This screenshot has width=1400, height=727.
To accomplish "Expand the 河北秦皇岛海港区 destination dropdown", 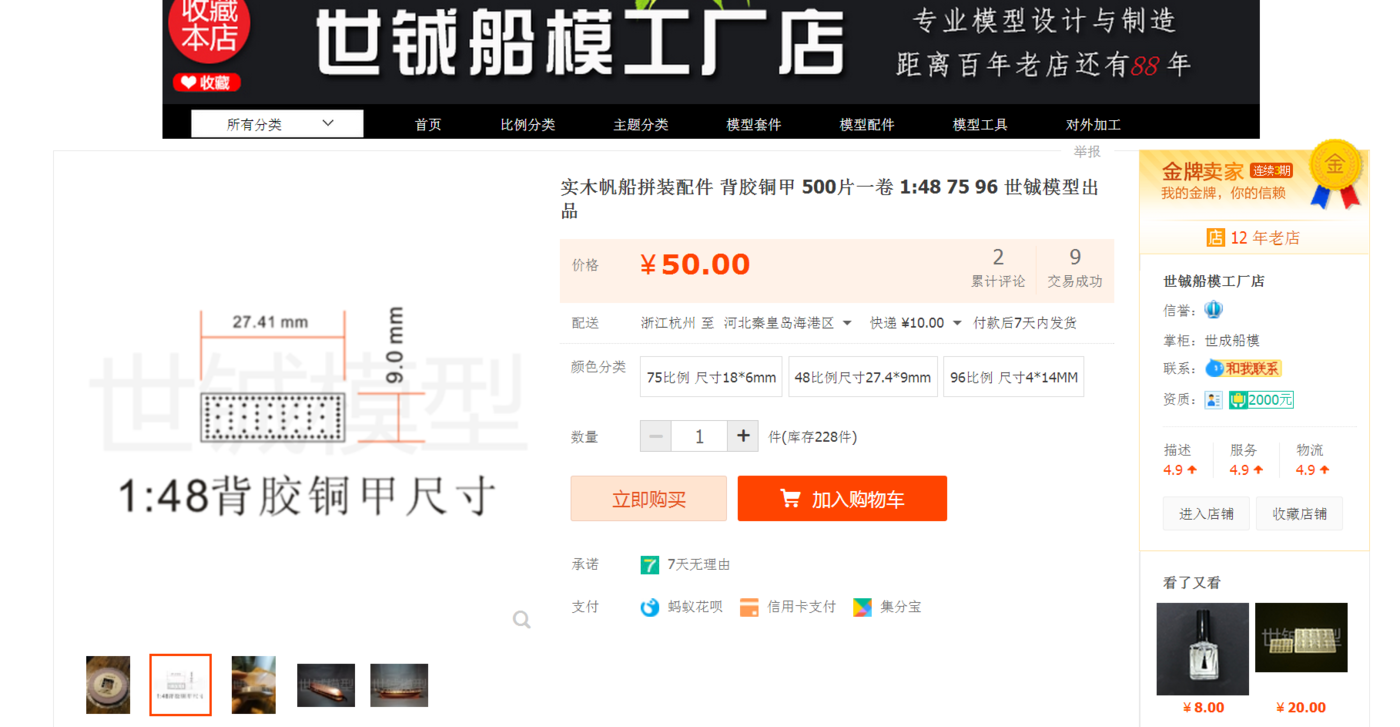I will [x=788, y=323].
